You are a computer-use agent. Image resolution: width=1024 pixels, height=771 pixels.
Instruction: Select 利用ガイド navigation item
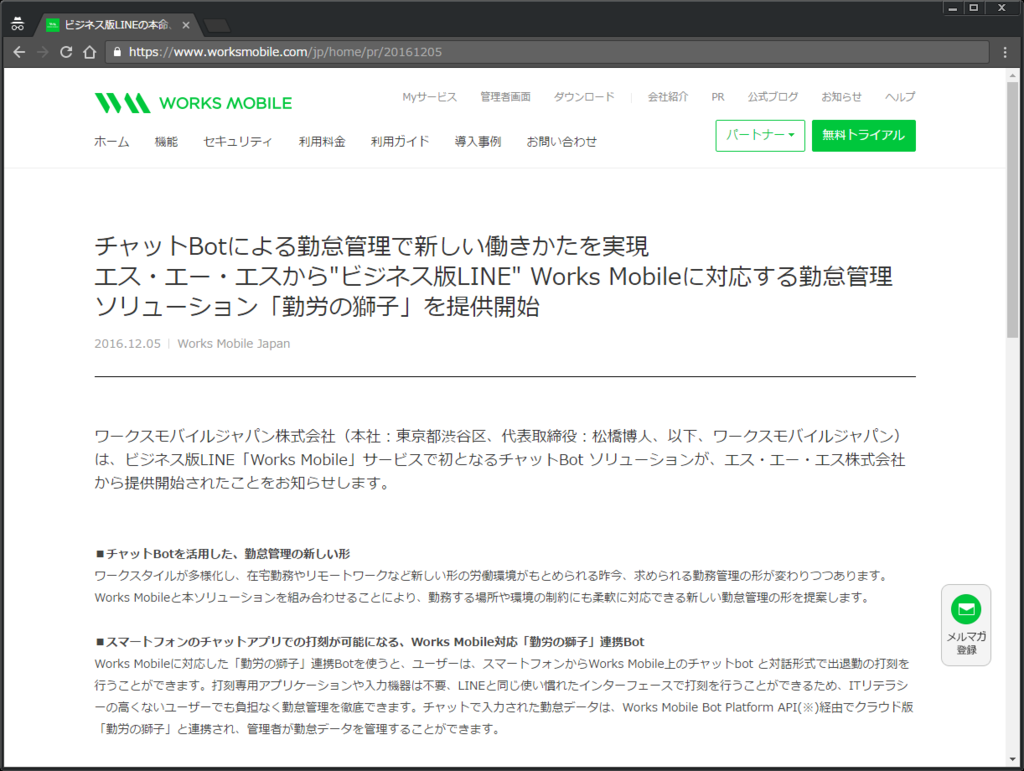(x=400, y=142)
